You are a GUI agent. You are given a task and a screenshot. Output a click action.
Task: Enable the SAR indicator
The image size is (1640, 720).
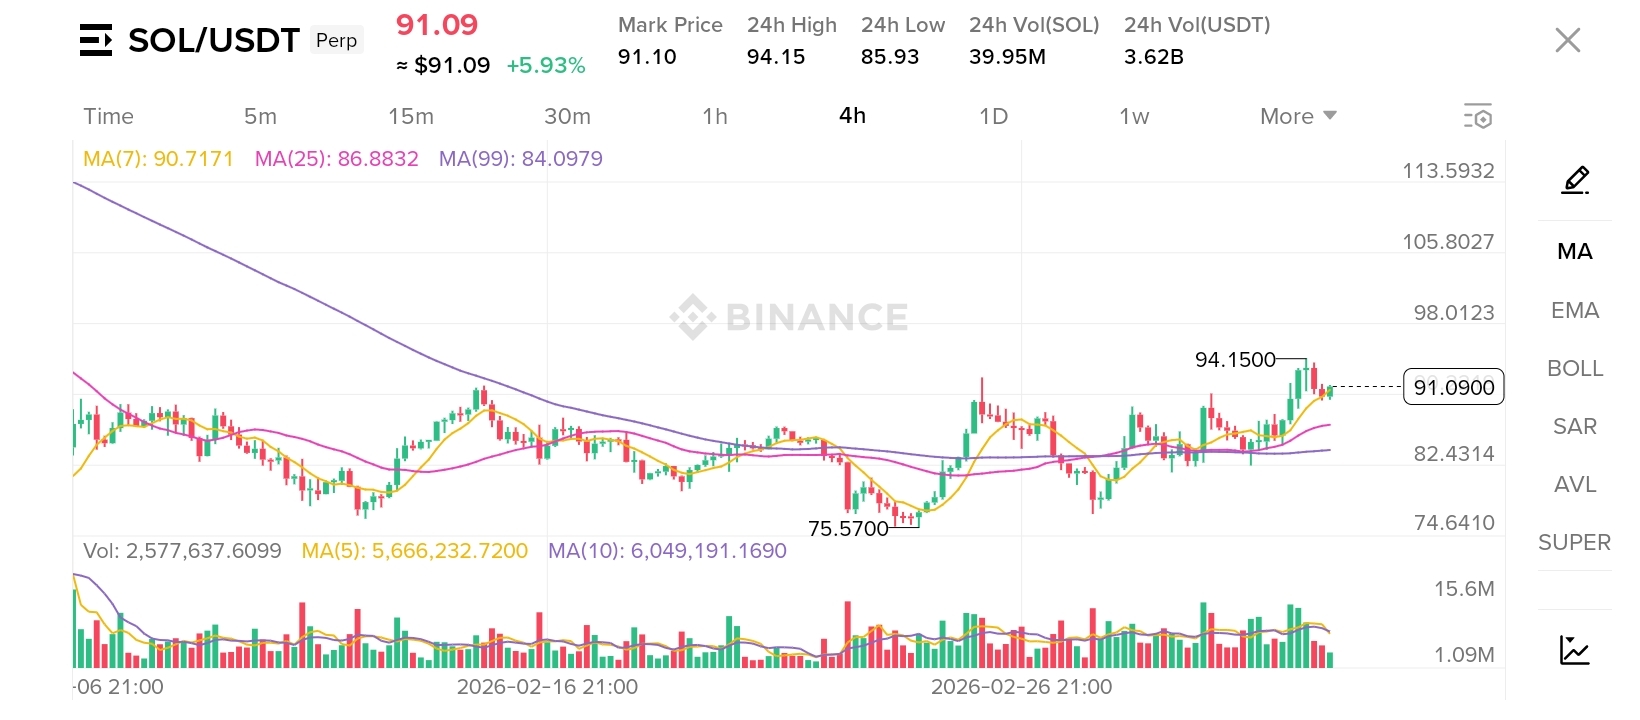[x=1574, y=426]
